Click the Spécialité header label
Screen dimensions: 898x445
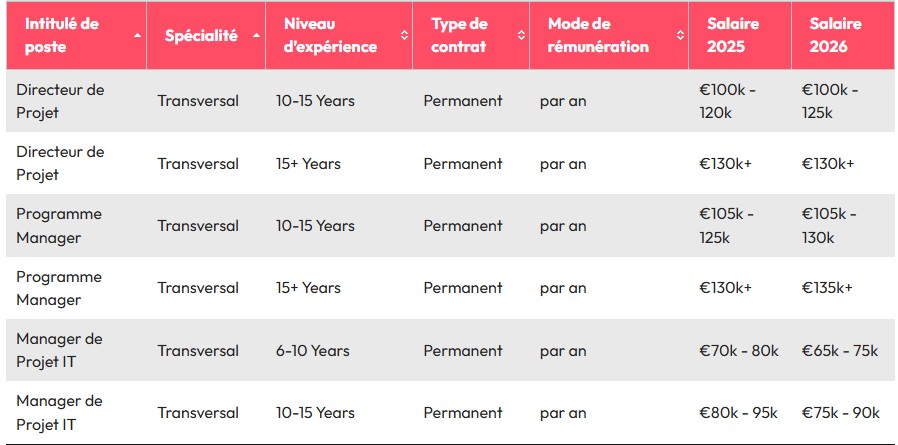click(201, 35)
